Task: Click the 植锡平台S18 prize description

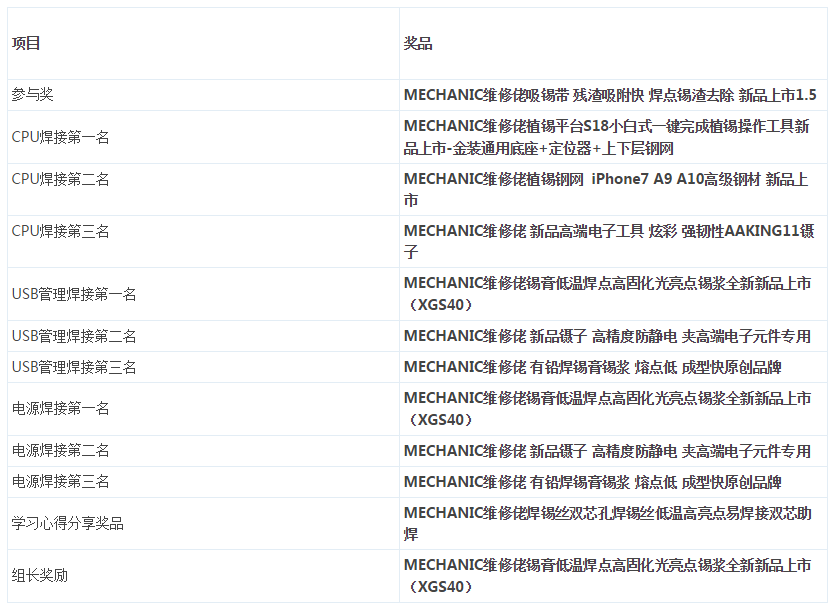Action: pyautogui.click(x=606, y=137)
